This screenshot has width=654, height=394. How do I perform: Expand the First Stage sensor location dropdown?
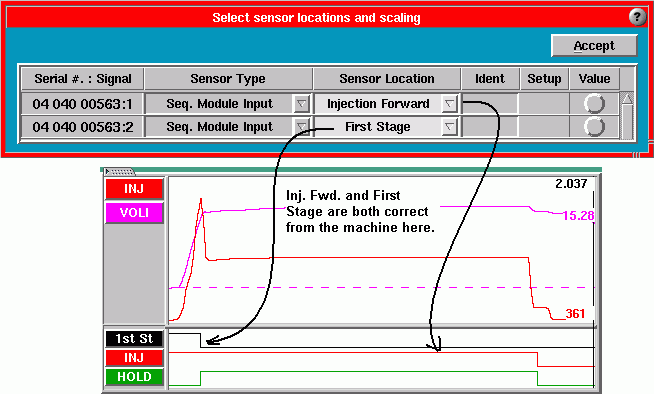449,127
